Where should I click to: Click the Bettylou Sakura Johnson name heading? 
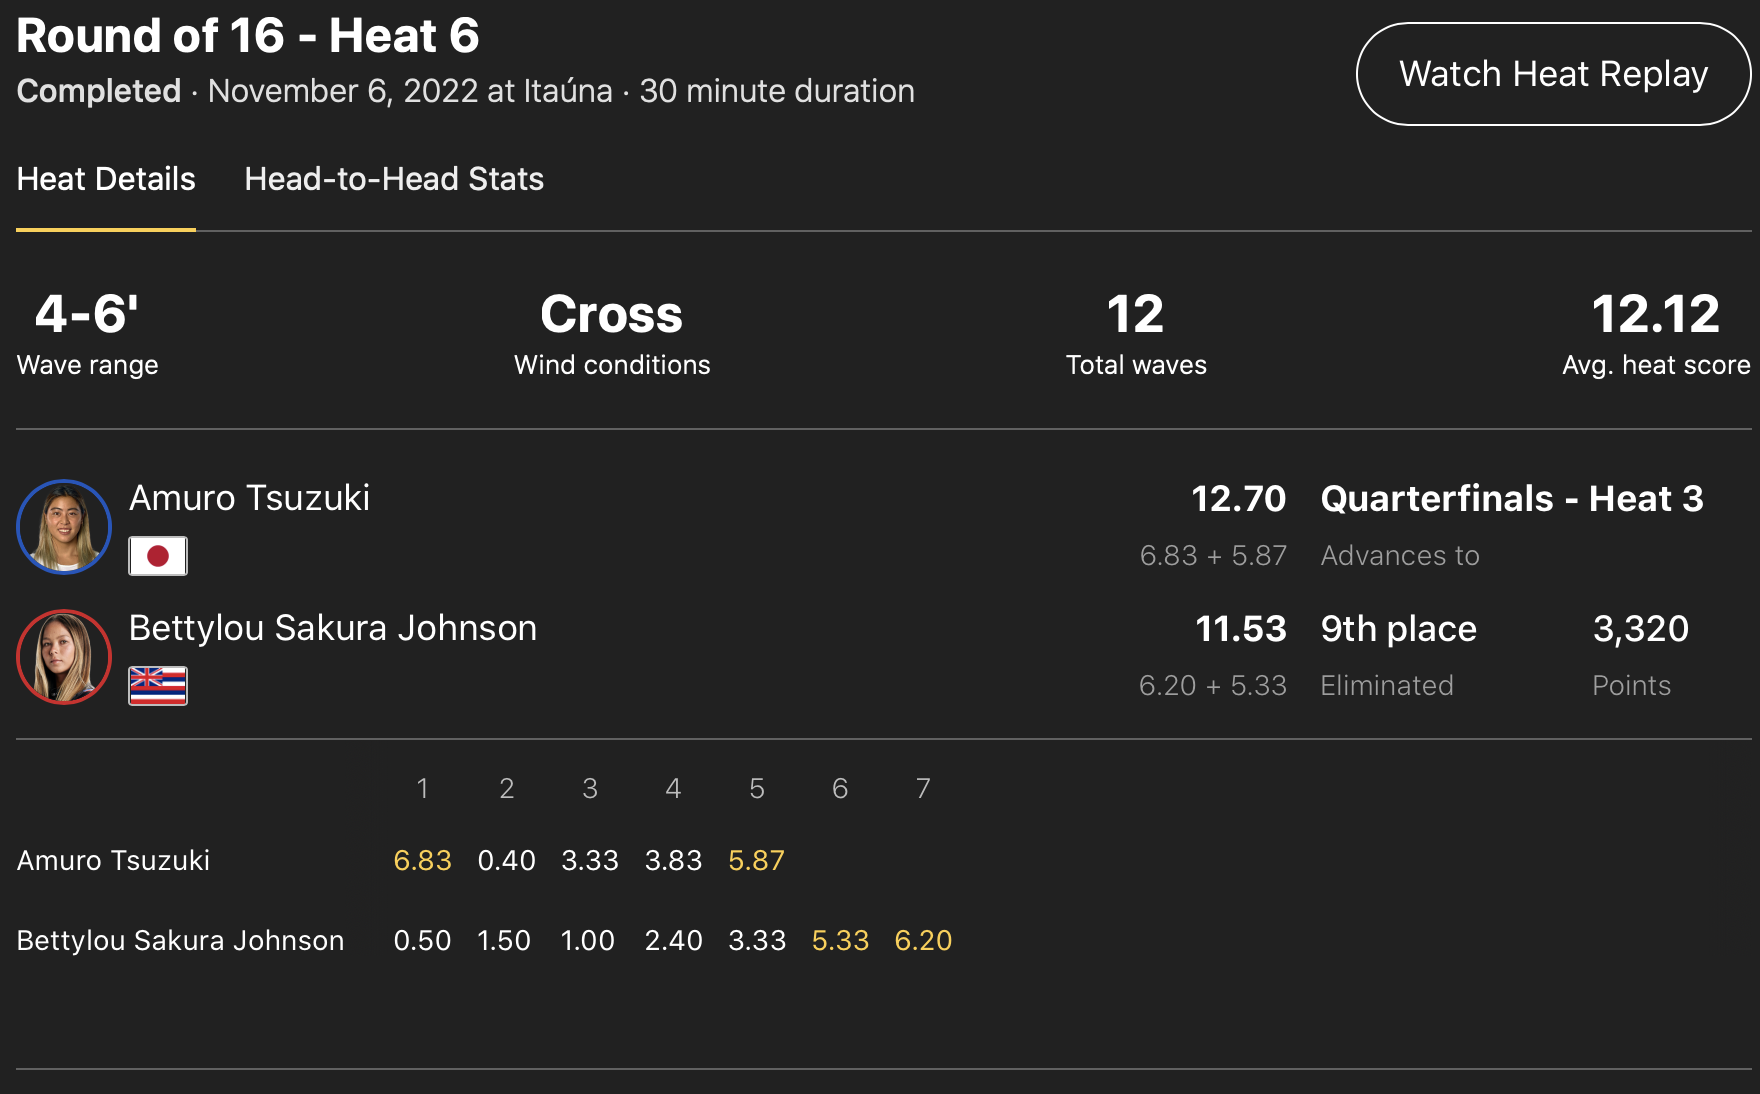333,628
